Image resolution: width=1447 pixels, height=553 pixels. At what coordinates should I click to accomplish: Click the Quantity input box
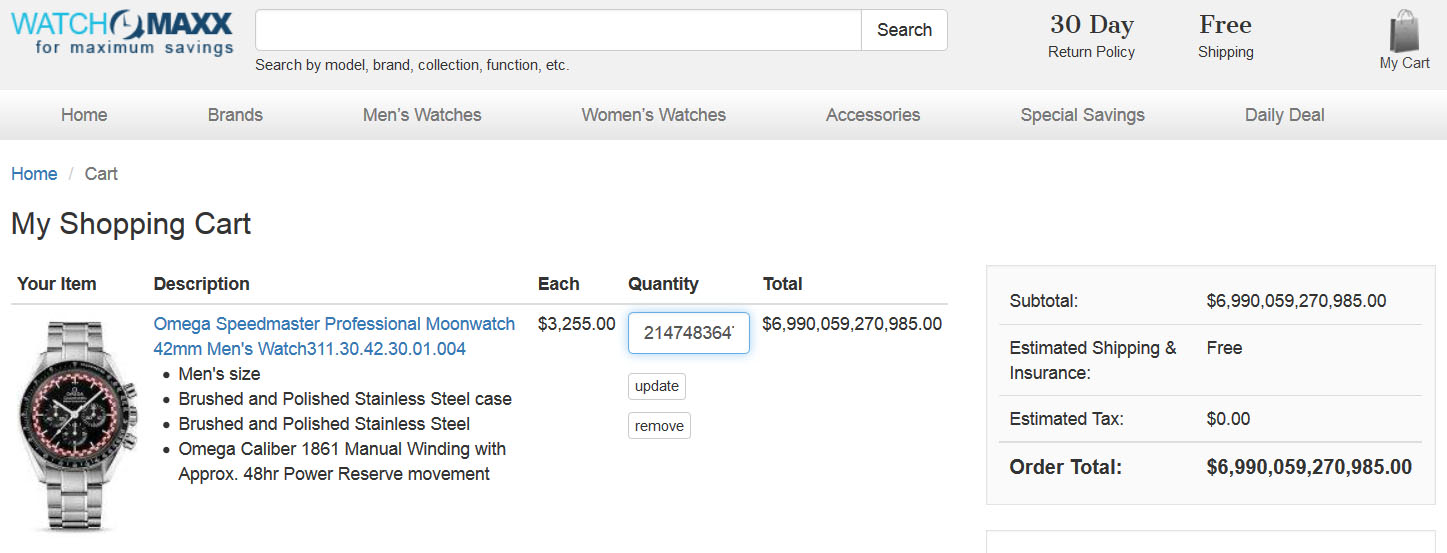coord(688,333)
